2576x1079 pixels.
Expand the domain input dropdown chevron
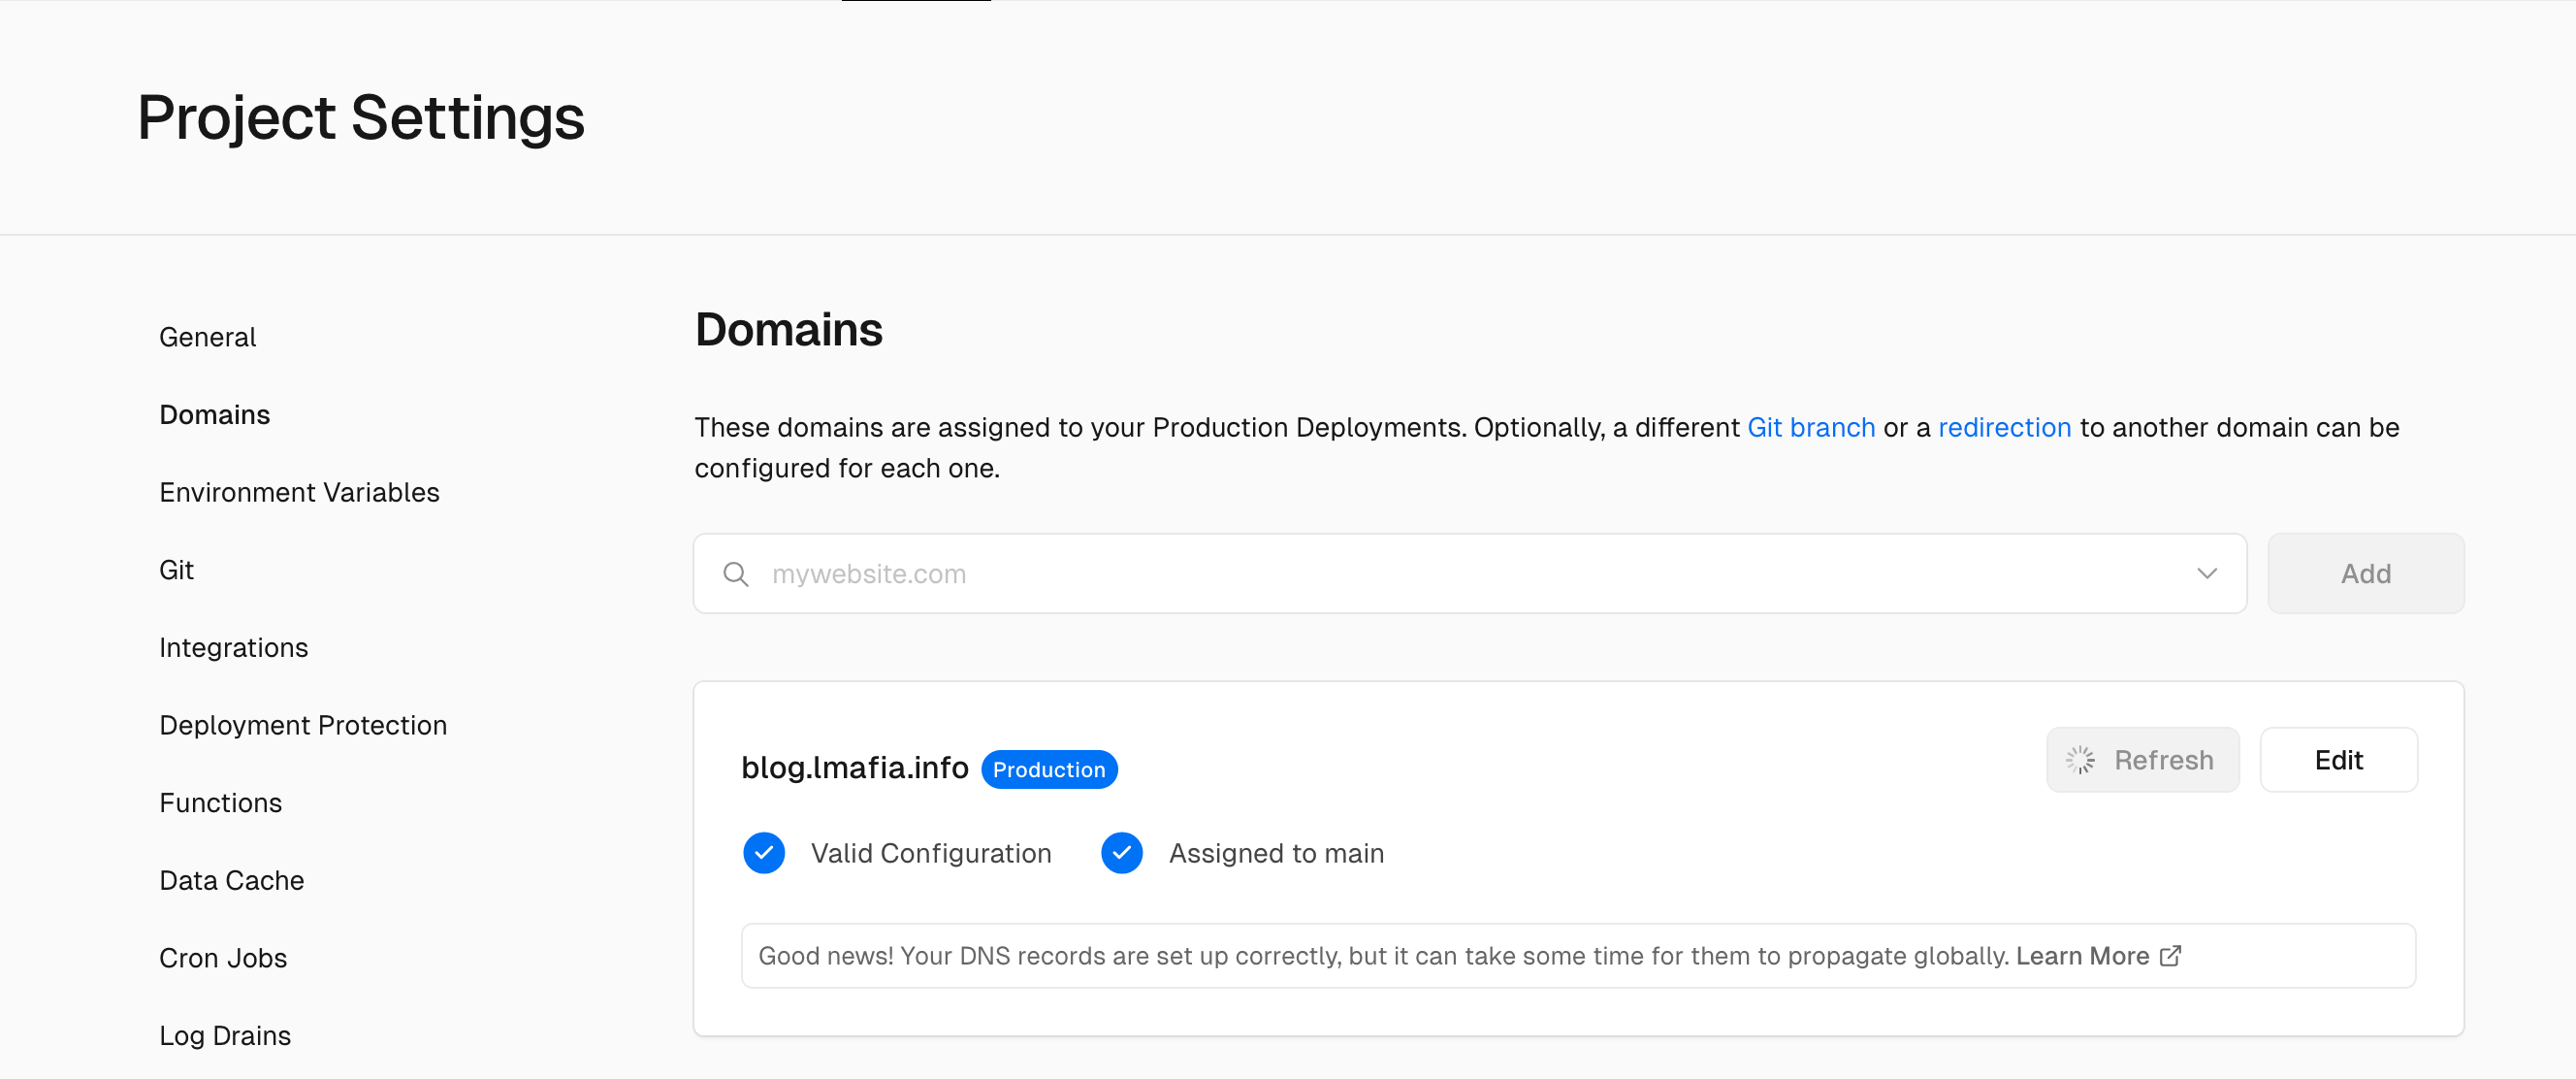[2206, 574]
